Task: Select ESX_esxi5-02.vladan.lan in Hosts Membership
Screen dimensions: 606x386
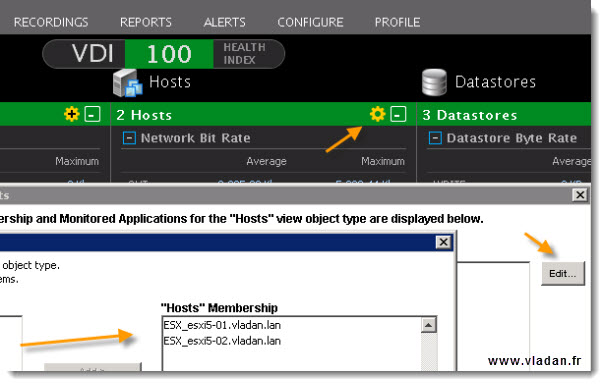Action: [222, 341]
